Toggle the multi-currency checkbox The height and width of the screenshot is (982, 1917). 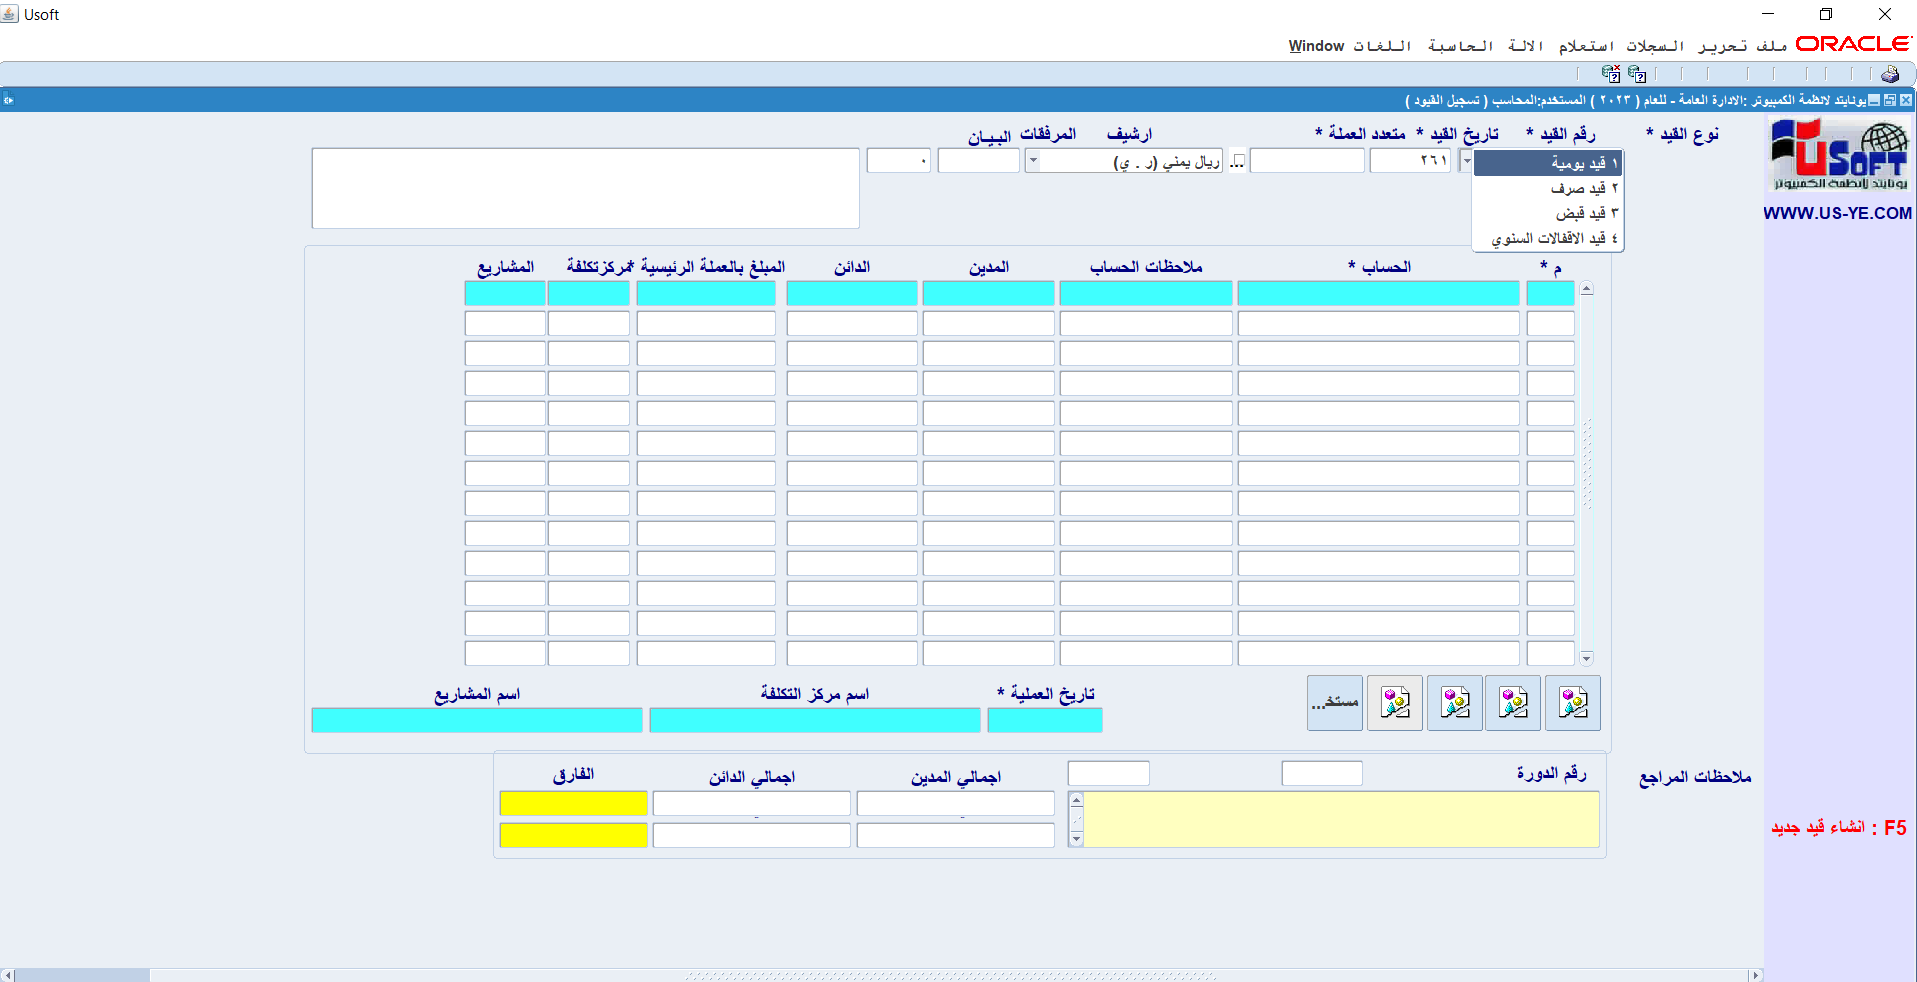point(1237,161)
